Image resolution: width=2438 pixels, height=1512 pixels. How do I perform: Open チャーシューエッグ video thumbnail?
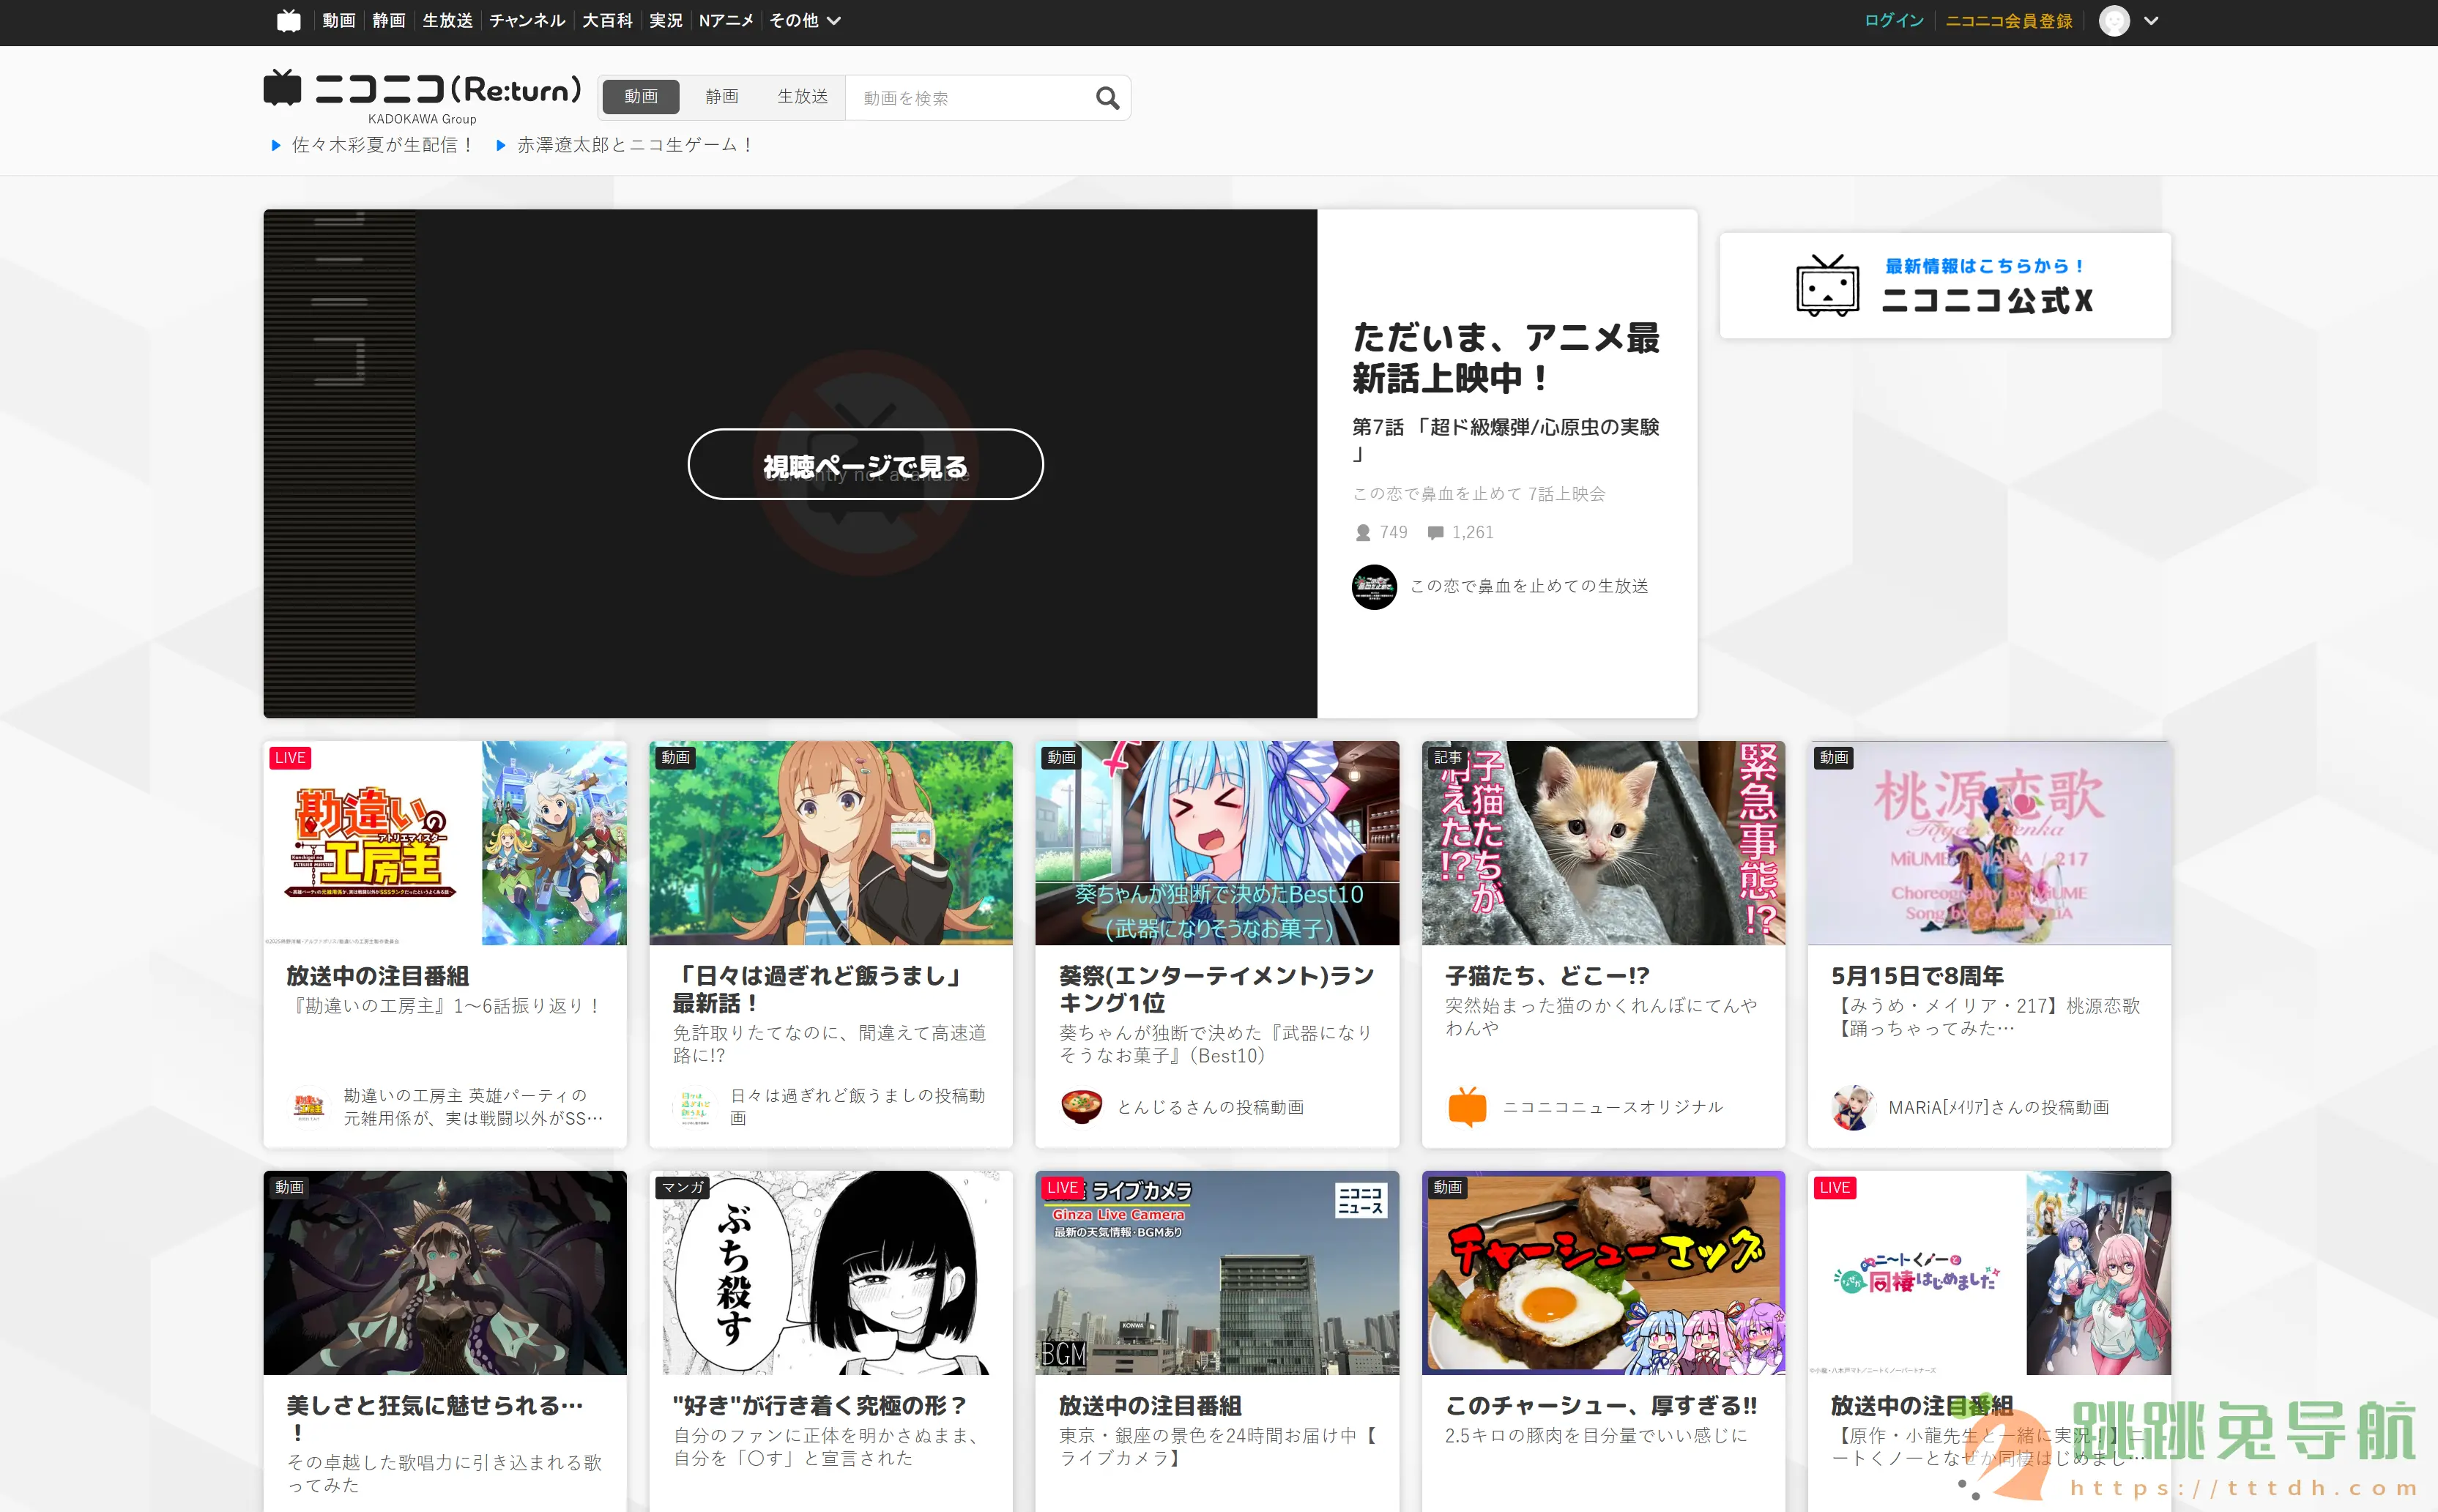(x=1603, y=1273)
